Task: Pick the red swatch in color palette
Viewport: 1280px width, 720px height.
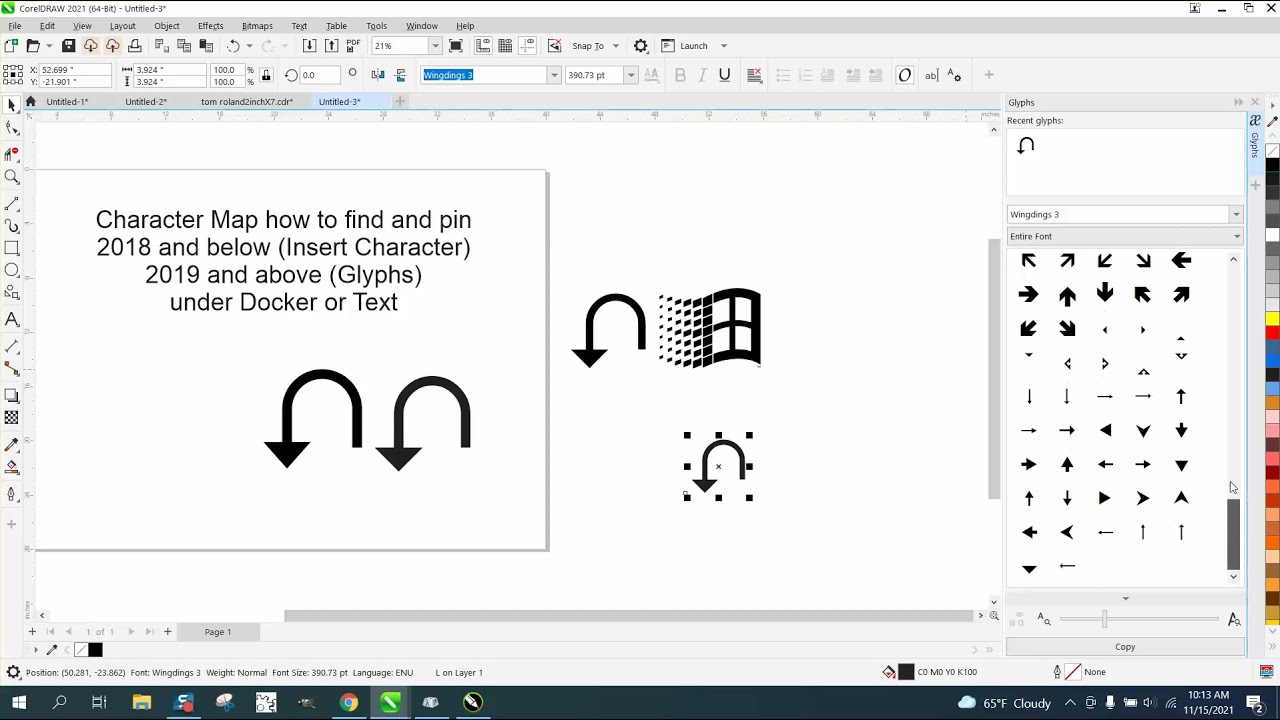Action: click(x=1272, y=333)
